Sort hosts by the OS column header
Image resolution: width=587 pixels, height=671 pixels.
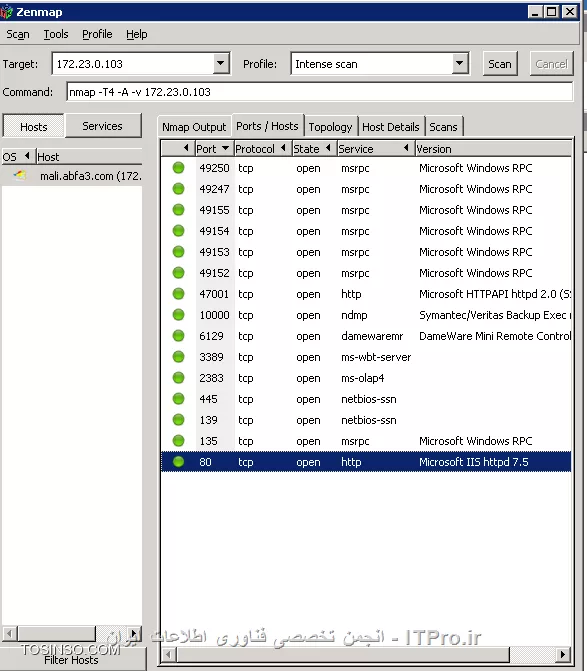(x=18, y=157)
